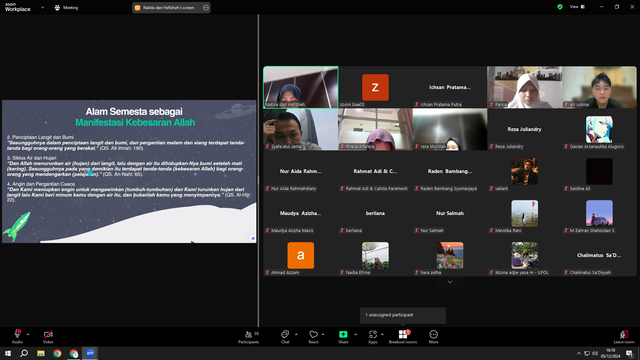Click the Meeting tab in title bar
640x360 pixels.
[66, 7]
